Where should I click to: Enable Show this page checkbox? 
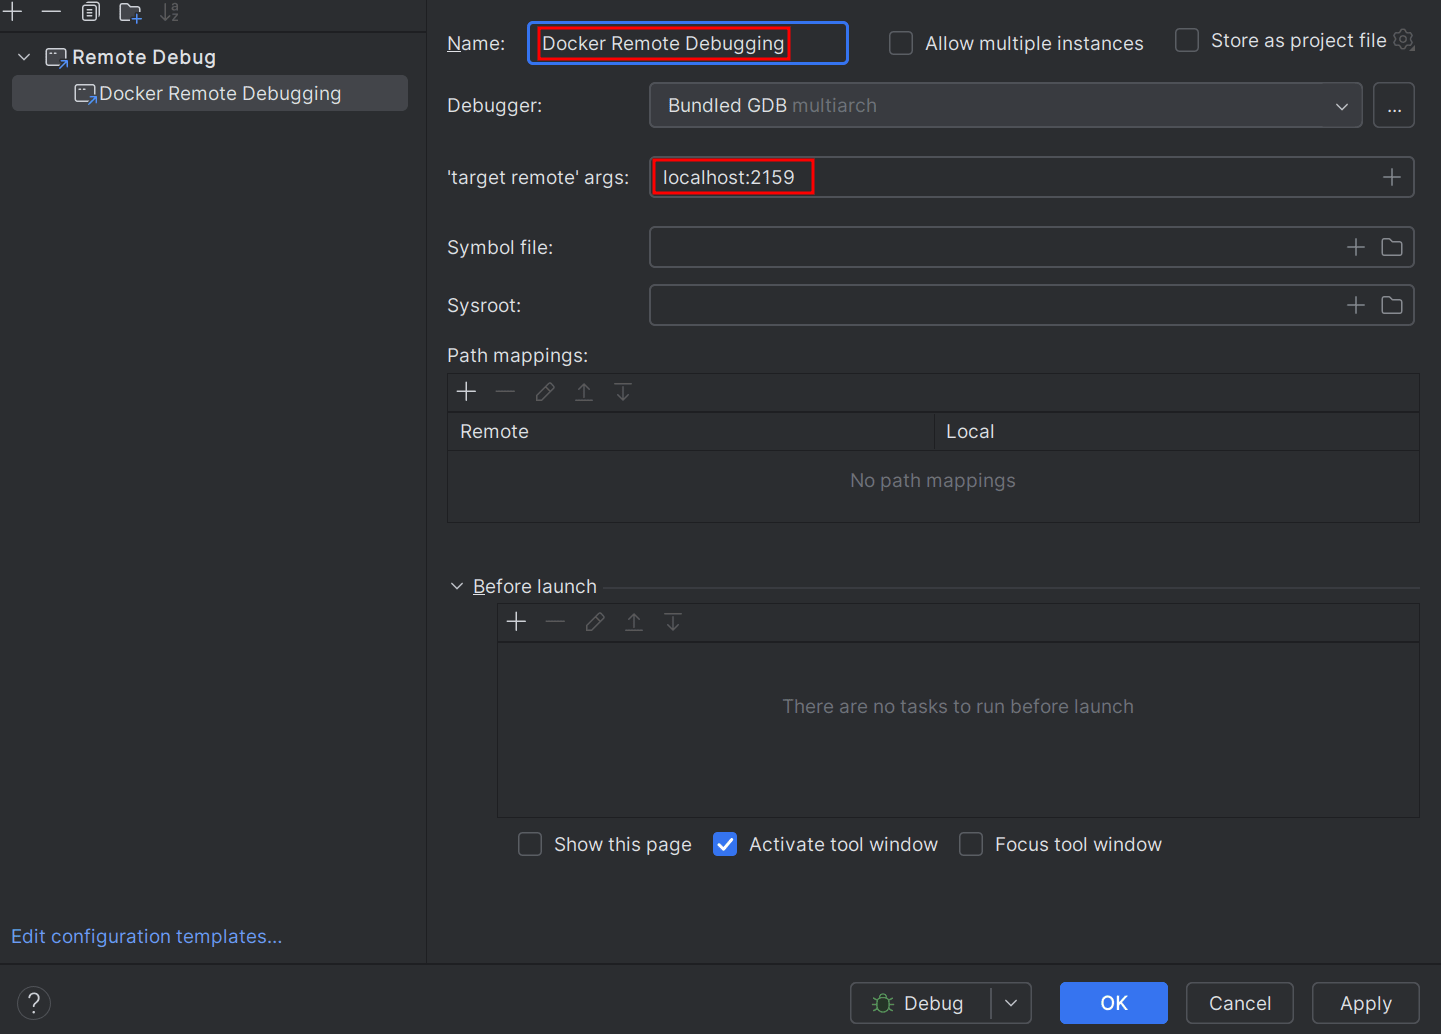point(530,844)
